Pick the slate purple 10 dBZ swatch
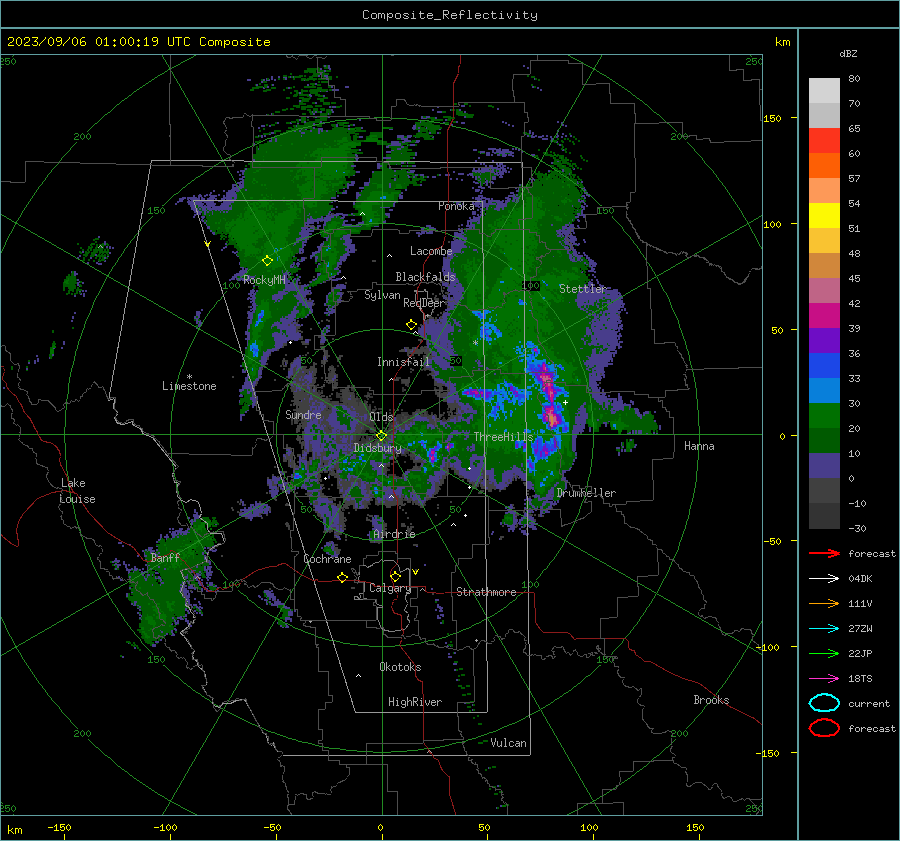This screenshot has width=900, height=841. [x=824, y=465]
